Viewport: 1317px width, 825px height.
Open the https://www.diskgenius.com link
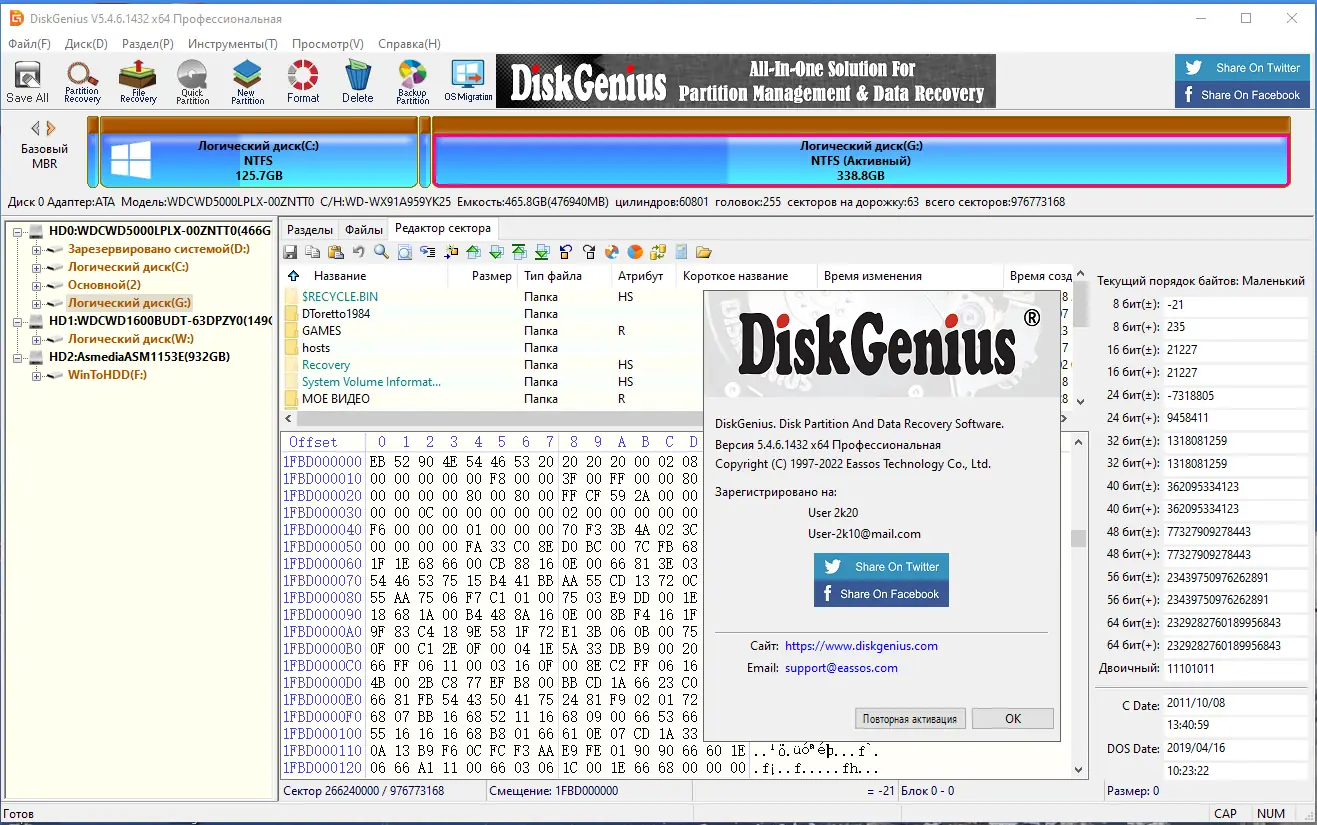(x=861, y=646)
